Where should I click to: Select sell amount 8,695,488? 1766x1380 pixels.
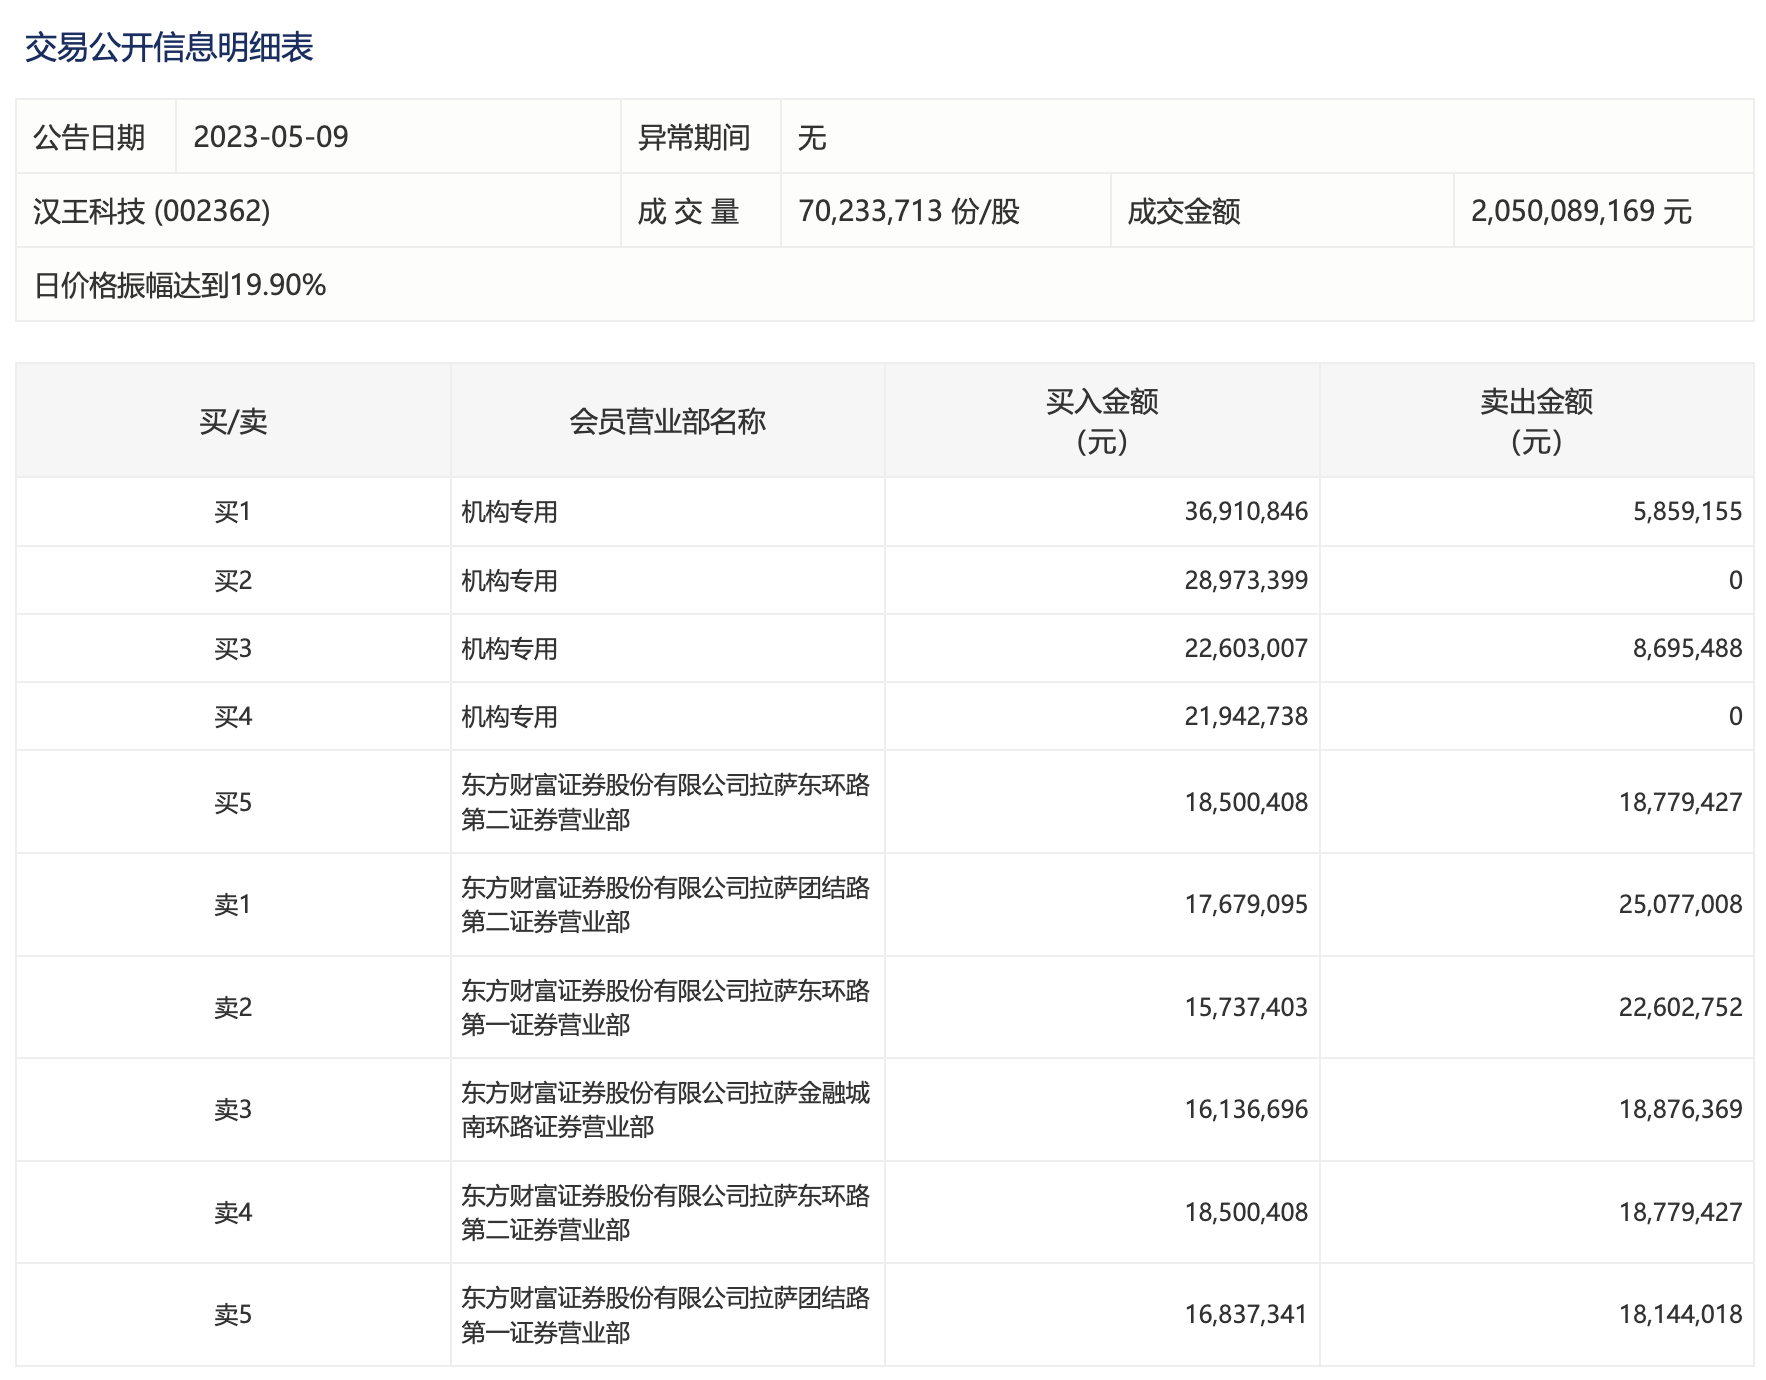click(x=1688, y=648)
